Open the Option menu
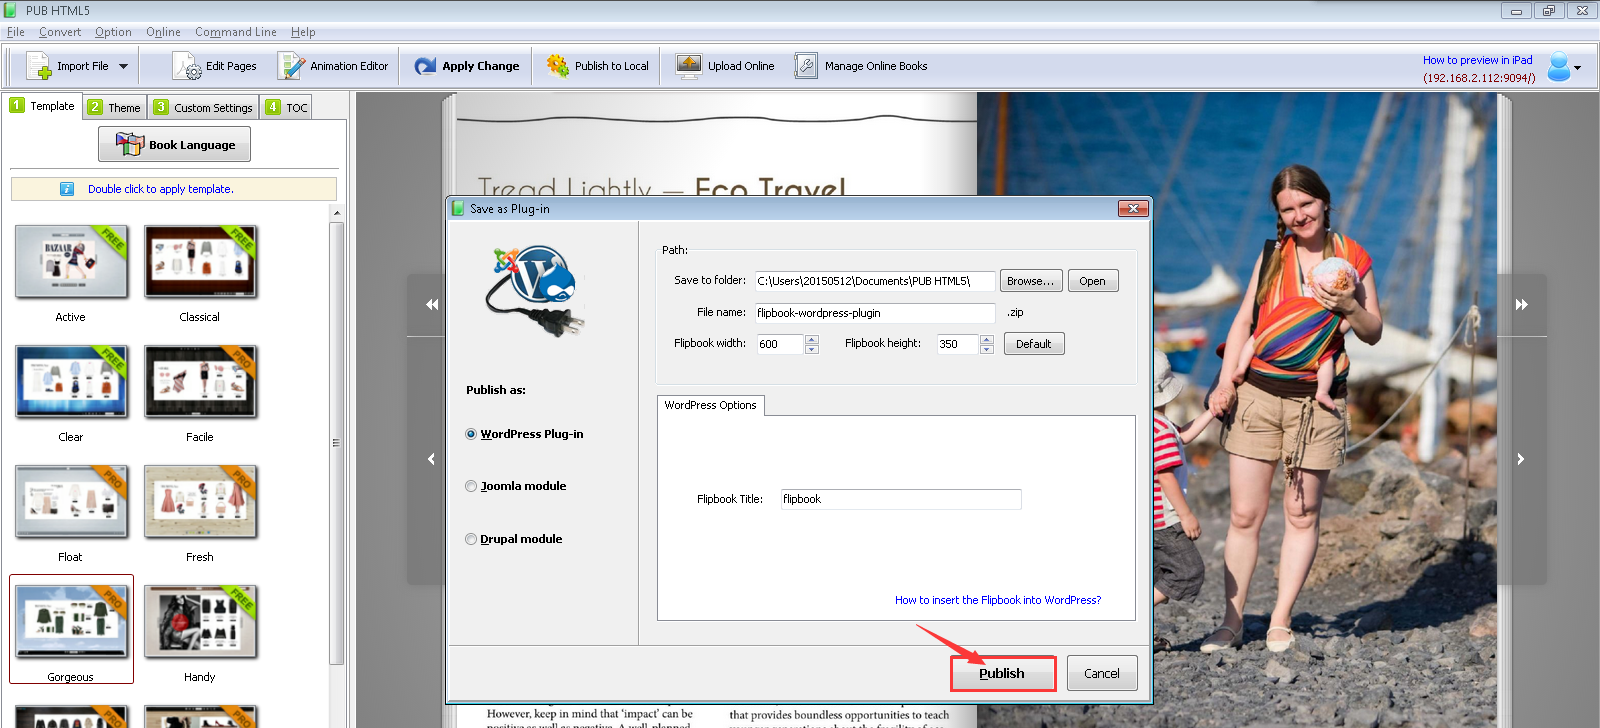This screenshot has width=1600, height=728. tap(113, 32)
